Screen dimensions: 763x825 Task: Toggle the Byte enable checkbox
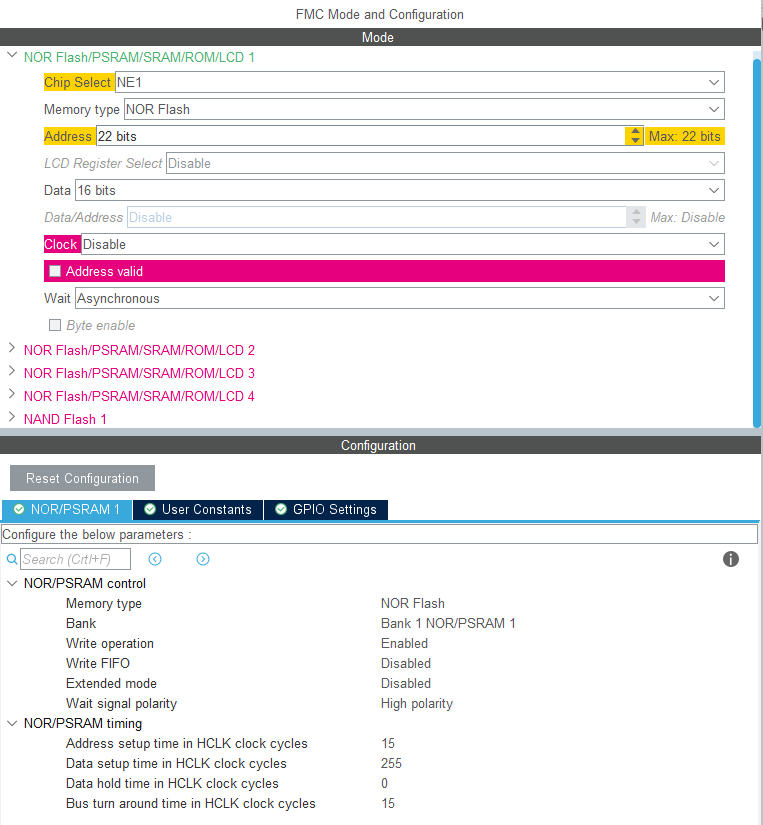(55, 325)
